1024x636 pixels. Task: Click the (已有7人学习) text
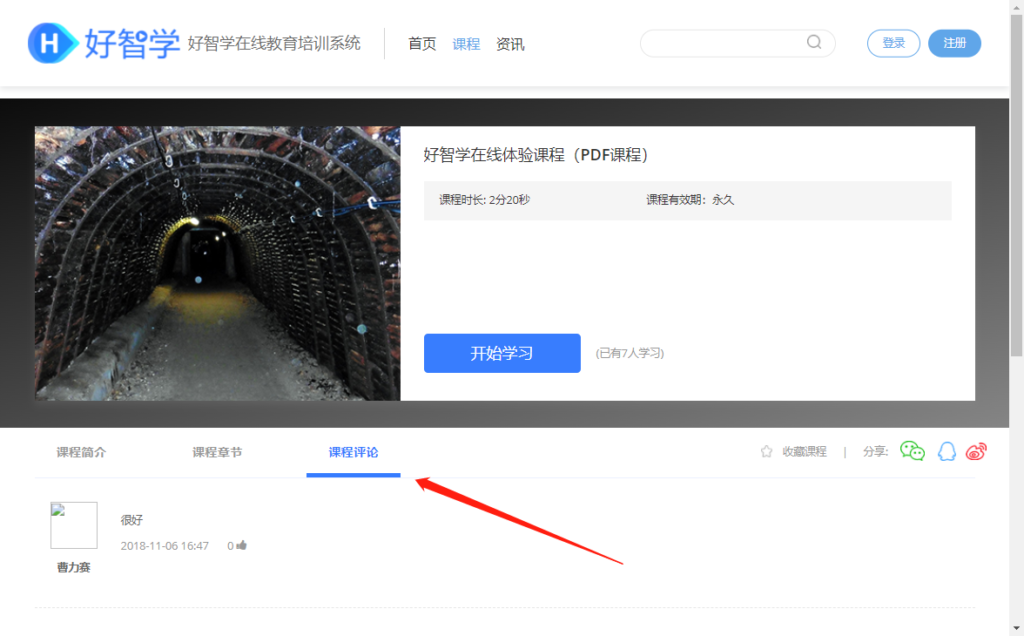pos(630,353)
